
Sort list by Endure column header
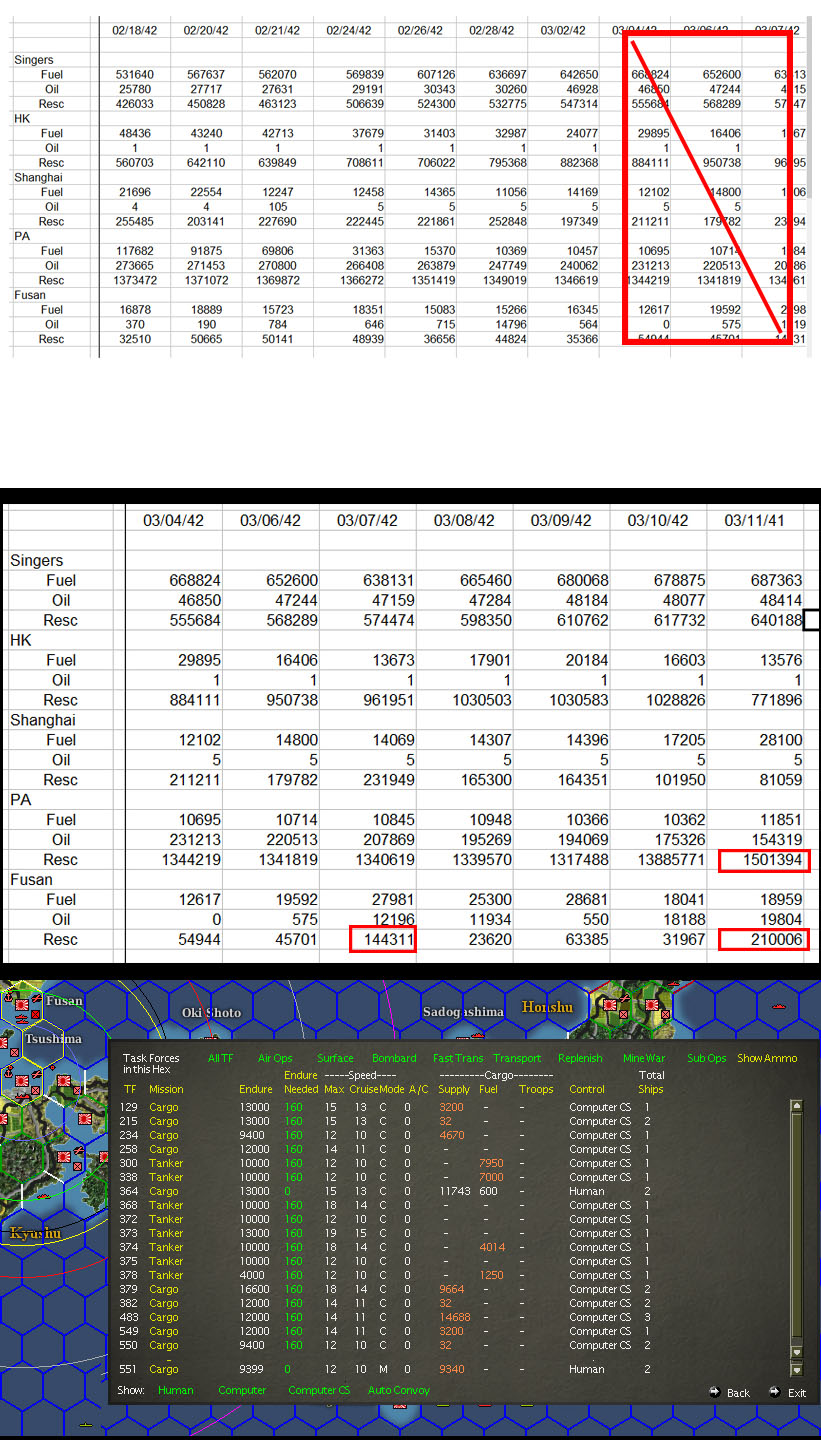255,1089
